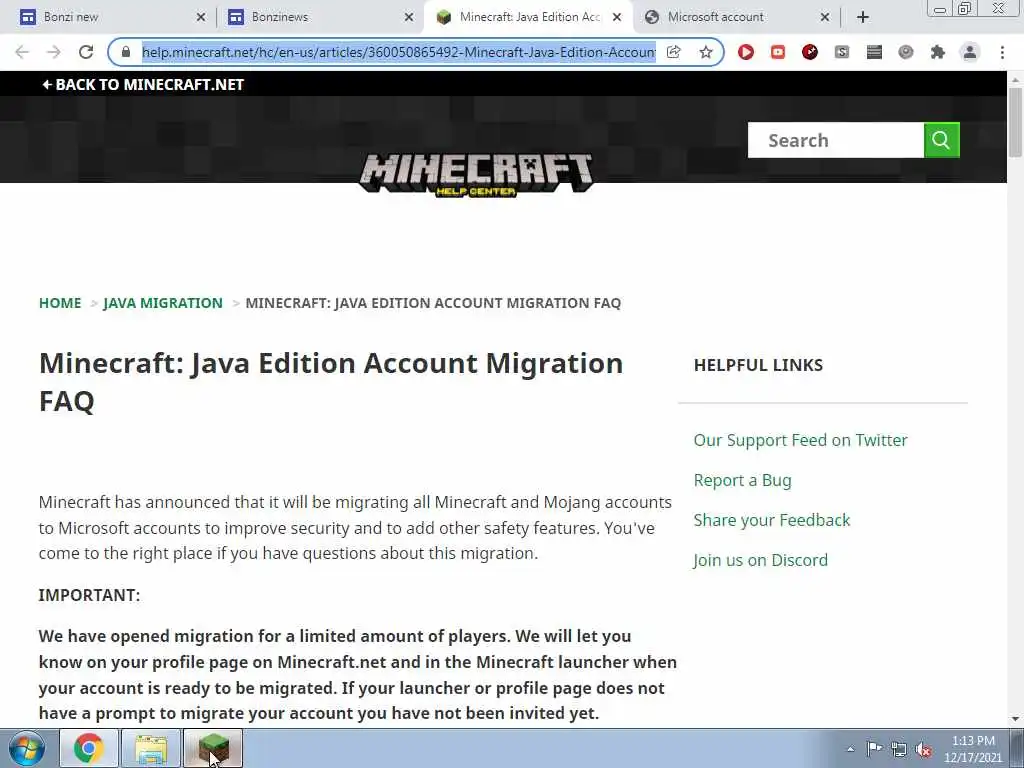Open Chrome three-dot menu
Image resolution: width=1024 pixels, height=768 pixels.
1002,52
